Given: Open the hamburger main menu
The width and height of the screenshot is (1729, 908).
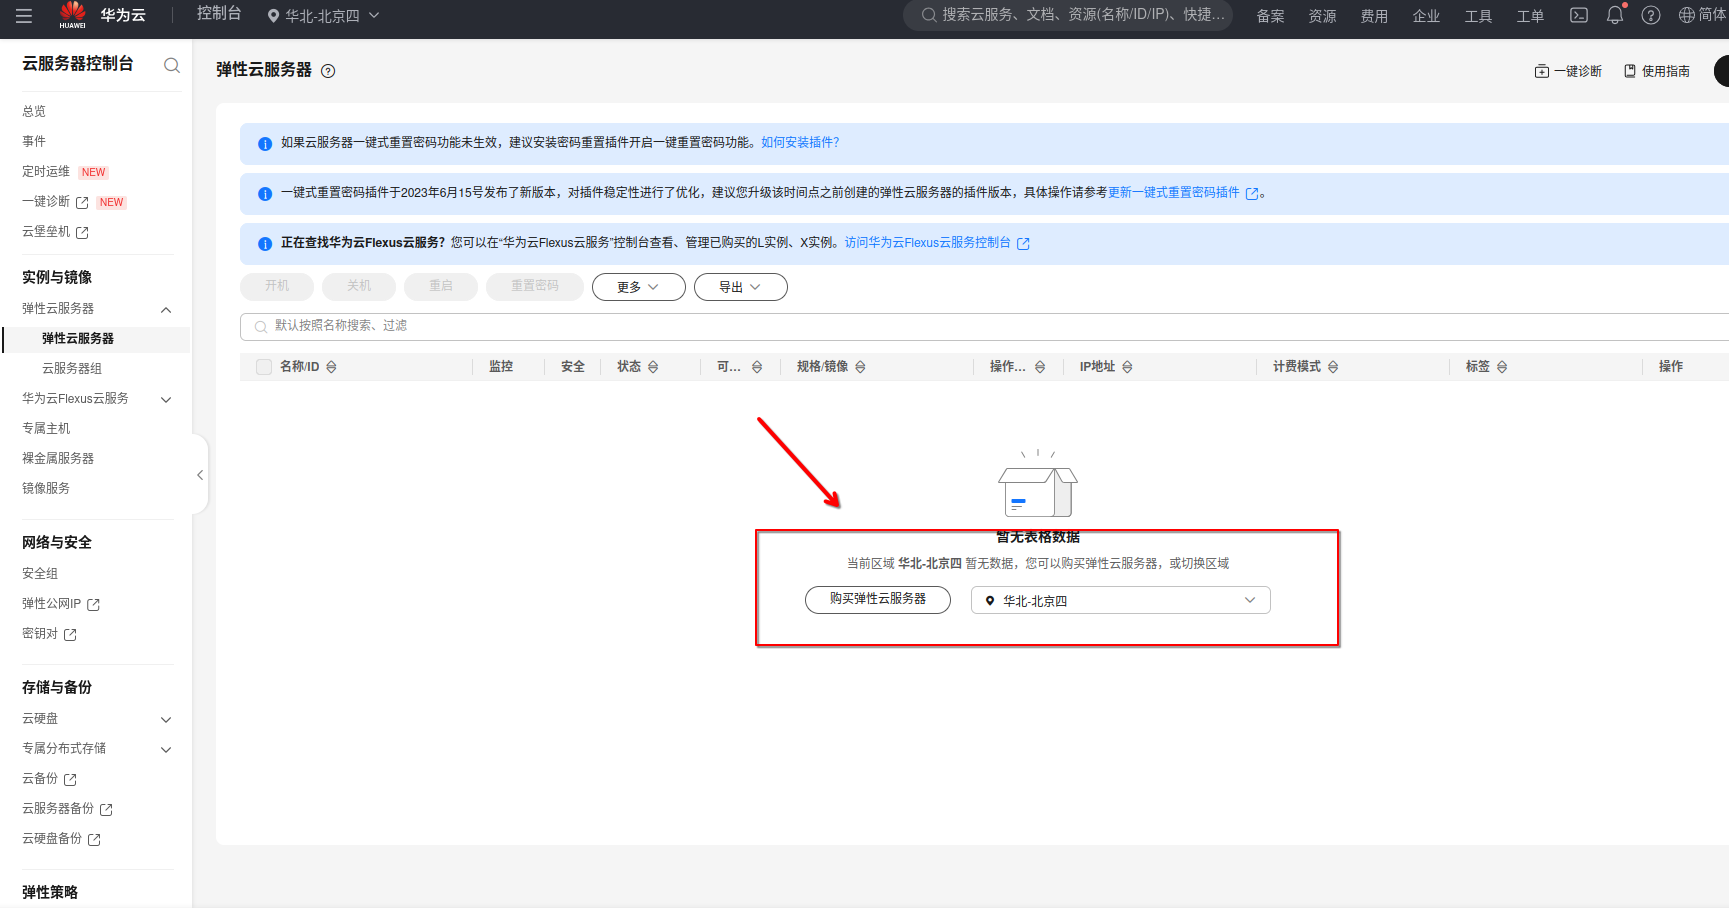Looking at the screenshot, I should click(x=24, y=15).
